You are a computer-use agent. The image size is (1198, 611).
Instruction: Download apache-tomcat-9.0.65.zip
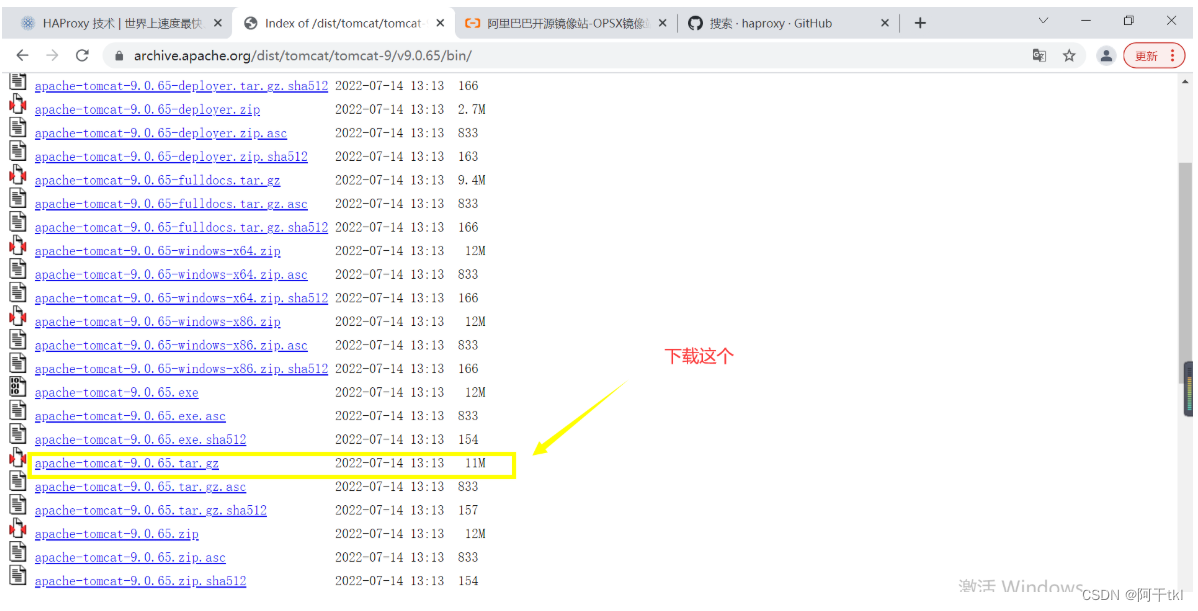[116, 534]
